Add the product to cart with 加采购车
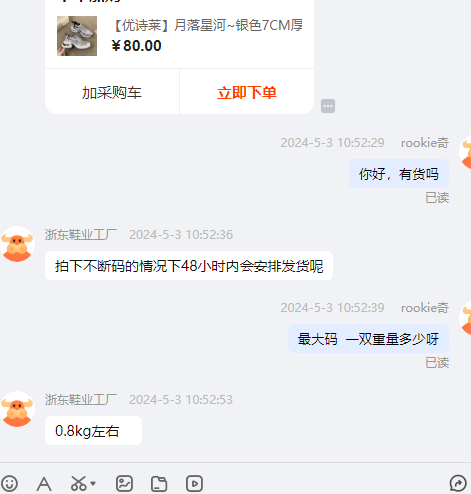The width and height of the screenshot is (471, 494). (x=112, y=92)
